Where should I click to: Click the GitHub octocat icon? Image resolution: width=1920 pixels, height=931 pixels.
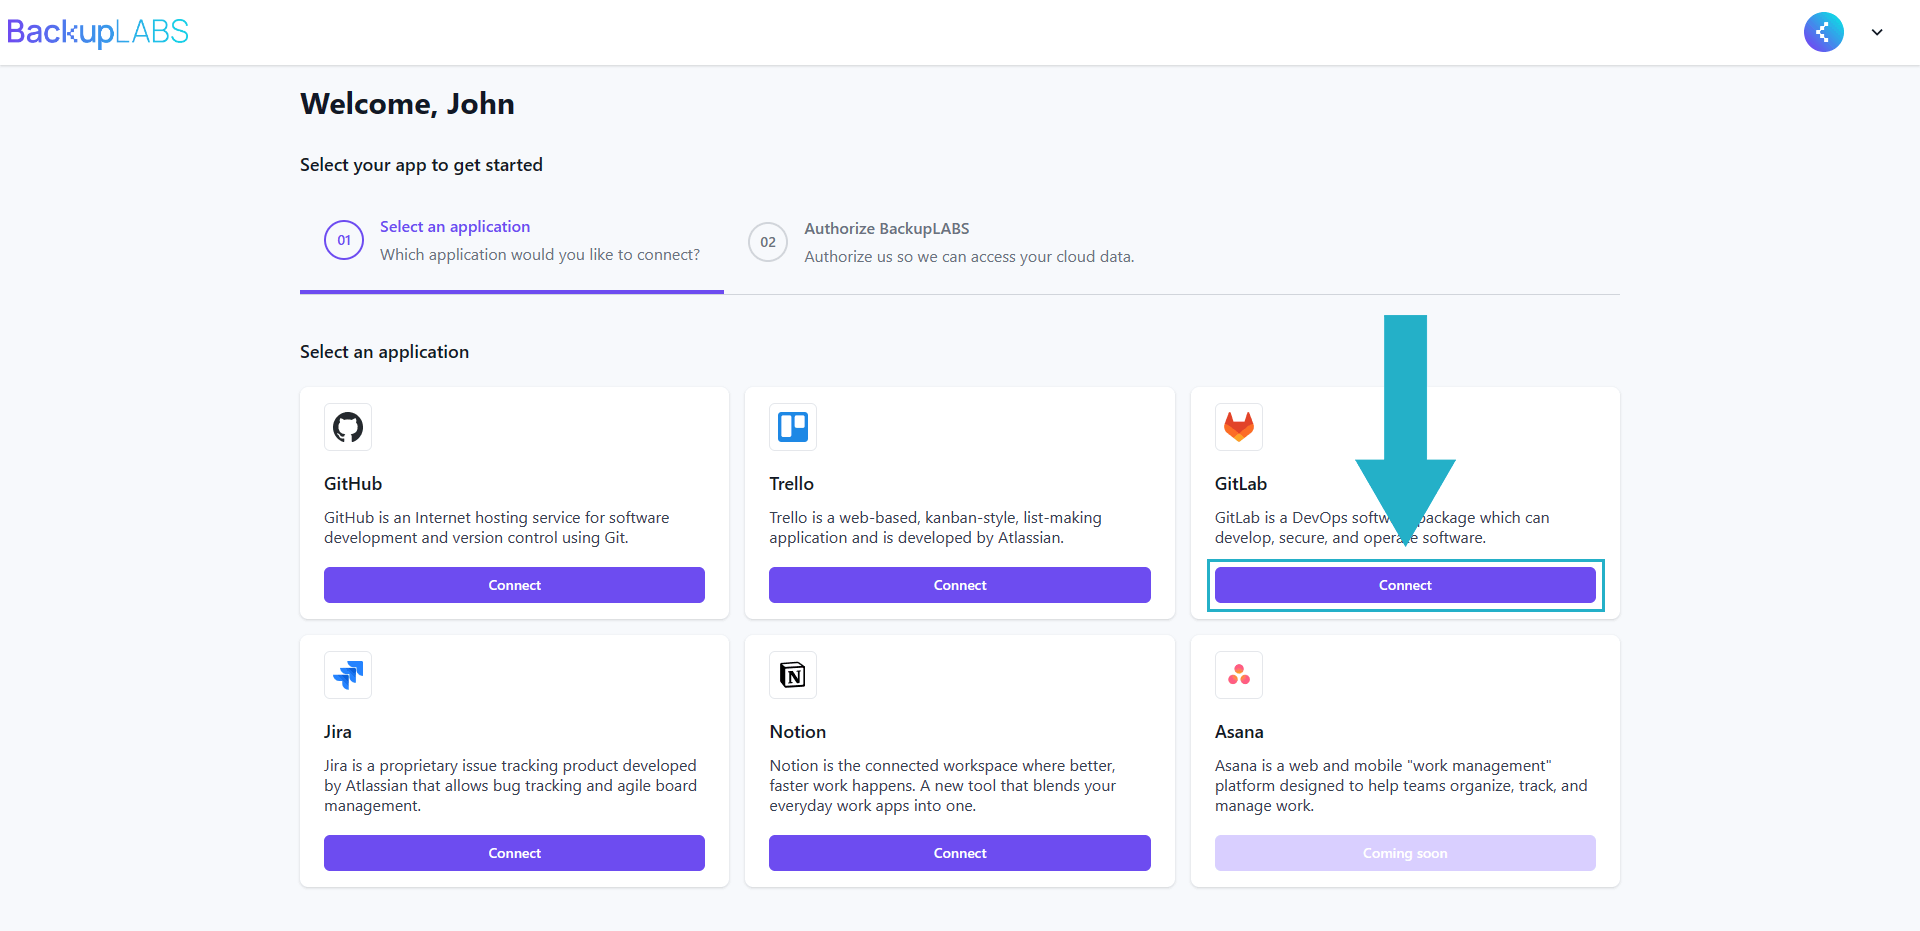(x=348, y=427)
